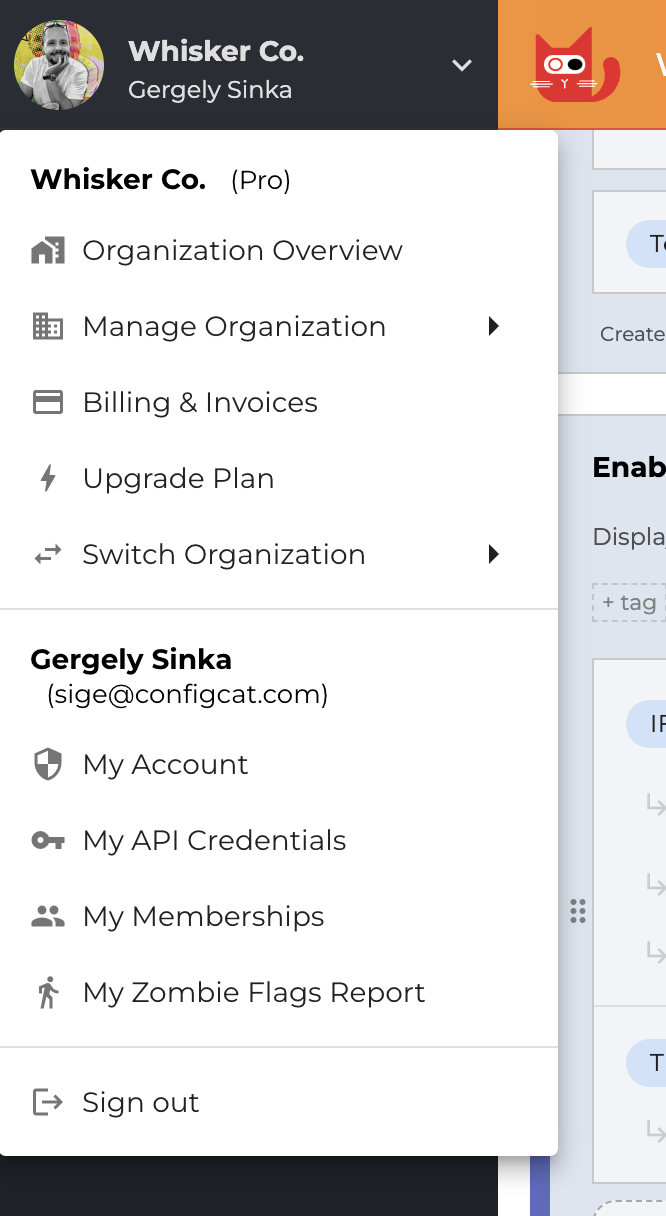This screenshot has width=666, height=1216.
Task: Click the Sign out exit icon
Action: point(48,1102)
